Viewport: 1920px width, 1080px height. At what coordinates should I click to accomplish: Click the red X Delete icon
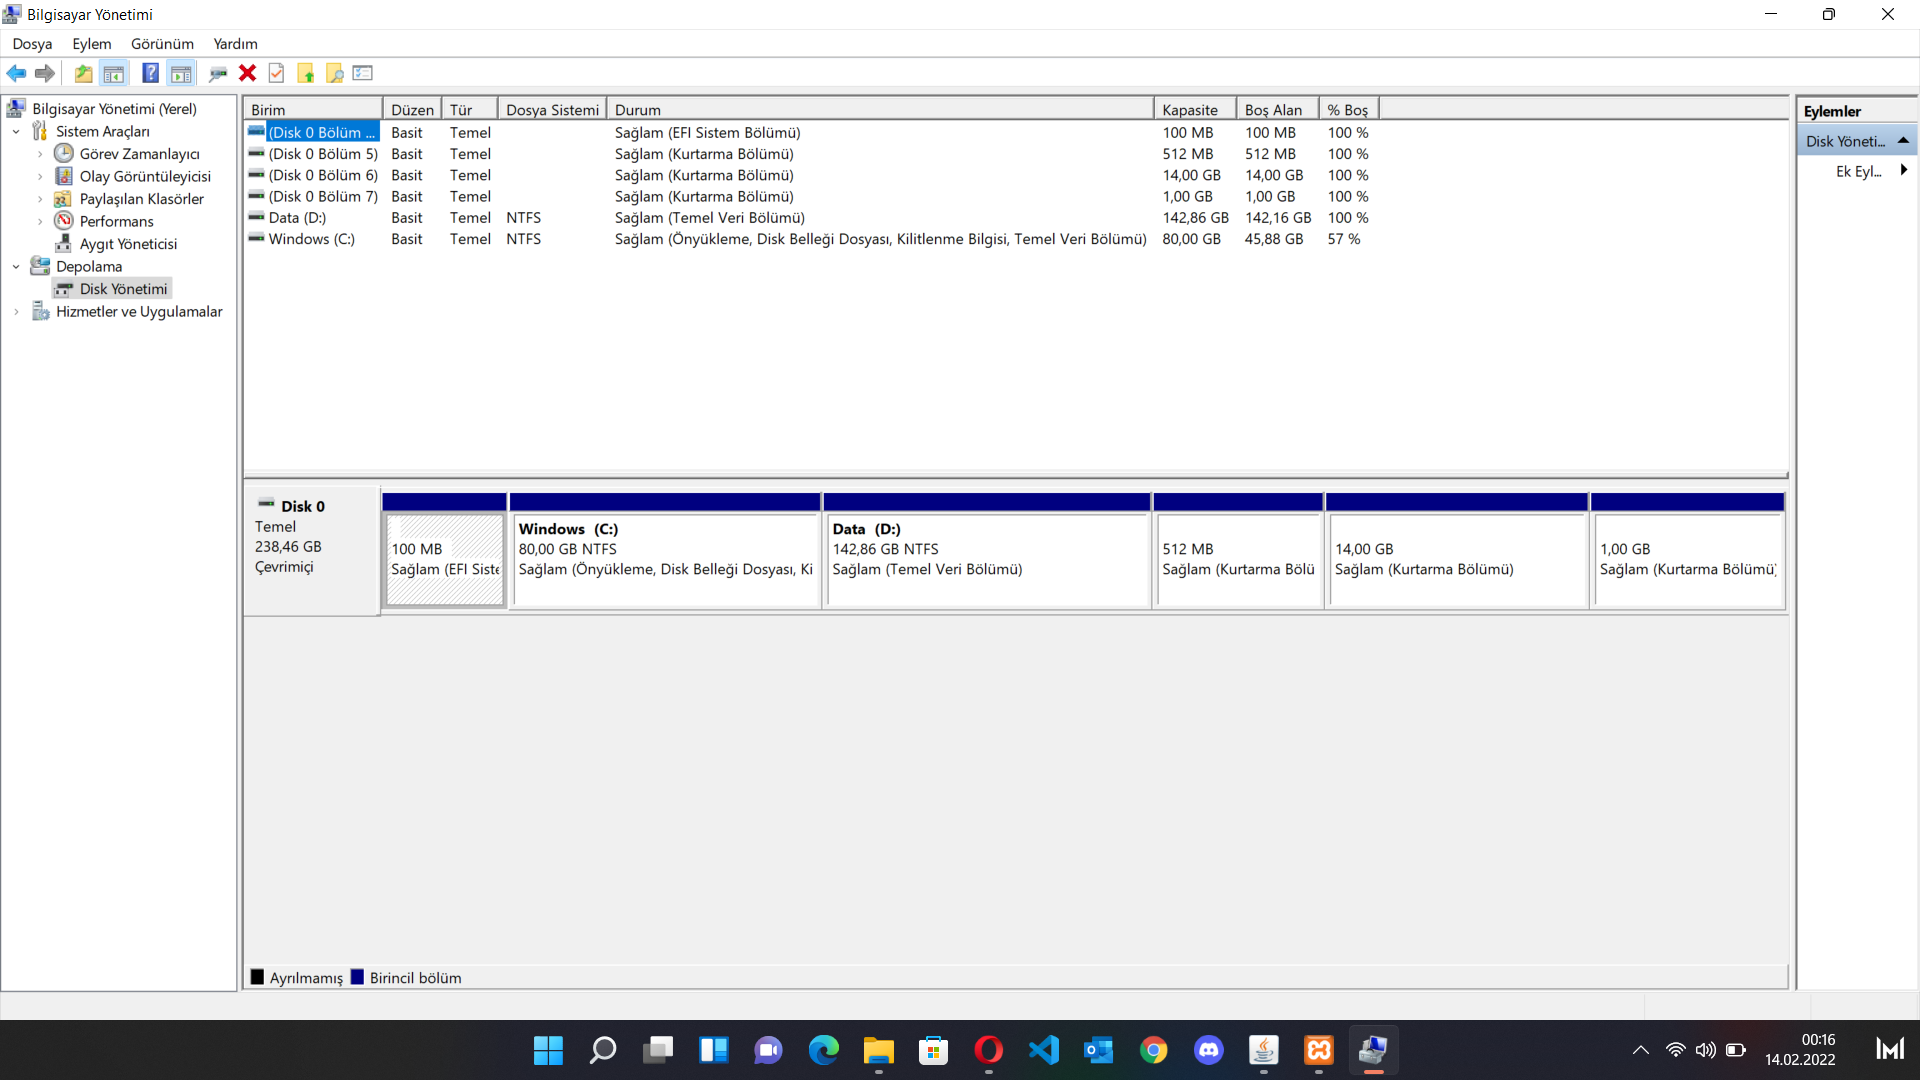(247, 73)
